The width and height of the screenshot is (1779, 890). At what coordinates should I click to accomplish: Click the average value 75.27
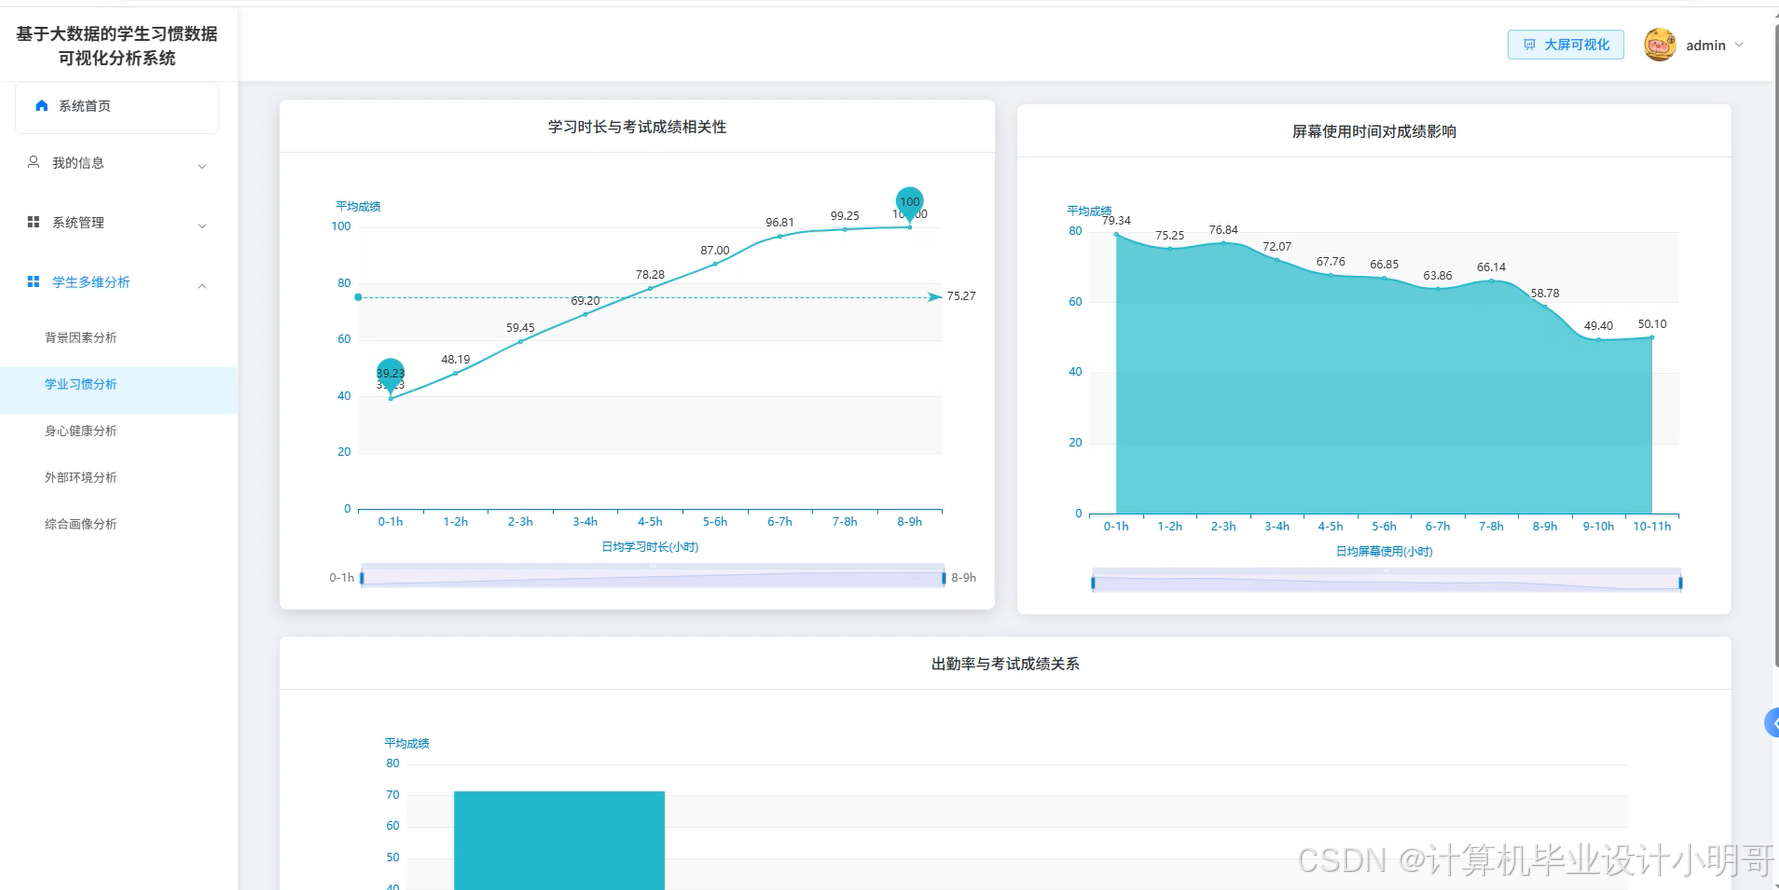click(x=961, y=296)
